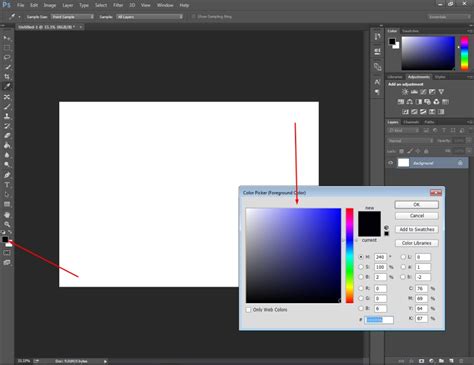Select the Rectangular Marquee tool
Screen dimensions: 474x365
click(x=7, y=48)
